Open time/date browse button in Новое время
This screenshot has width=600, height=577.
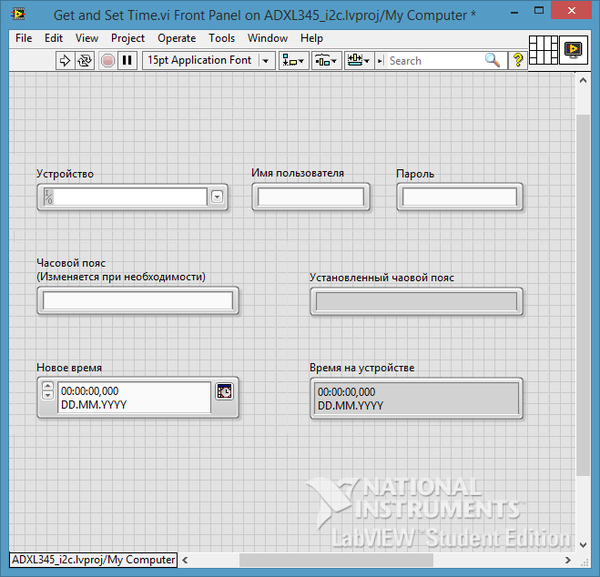(224, 391)
